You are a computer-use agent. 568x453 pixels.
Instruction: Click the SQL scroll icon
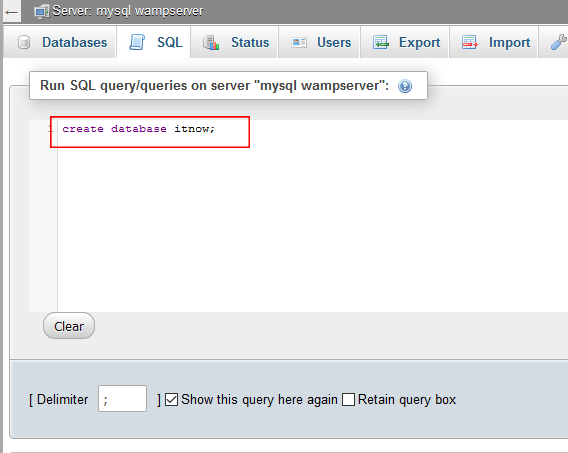(x=137, y=42)
